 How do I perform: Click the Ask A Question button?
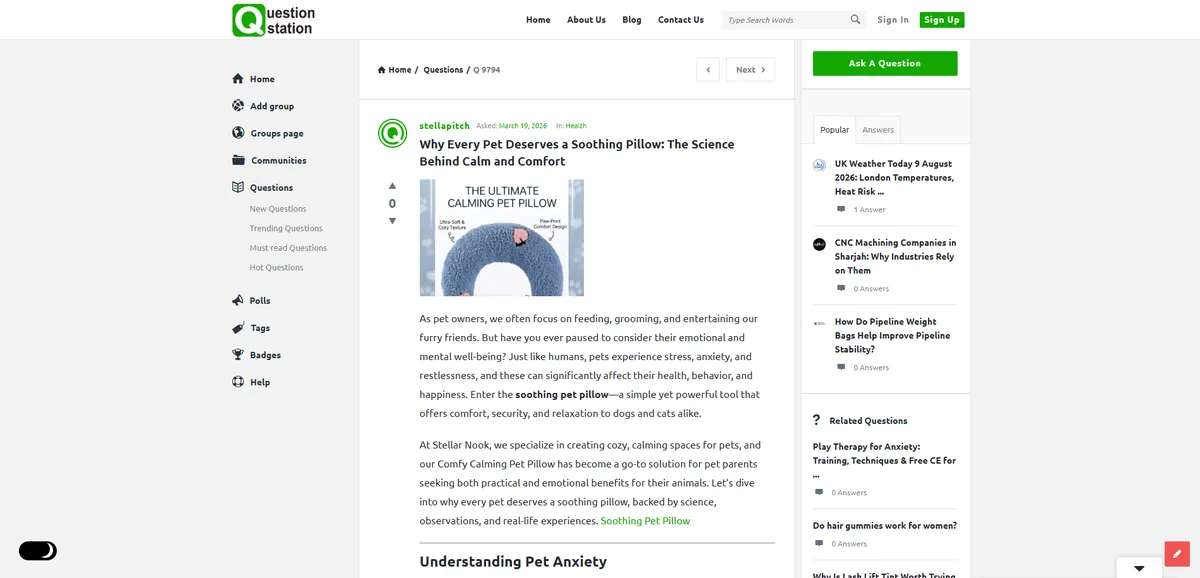[885, 63]
